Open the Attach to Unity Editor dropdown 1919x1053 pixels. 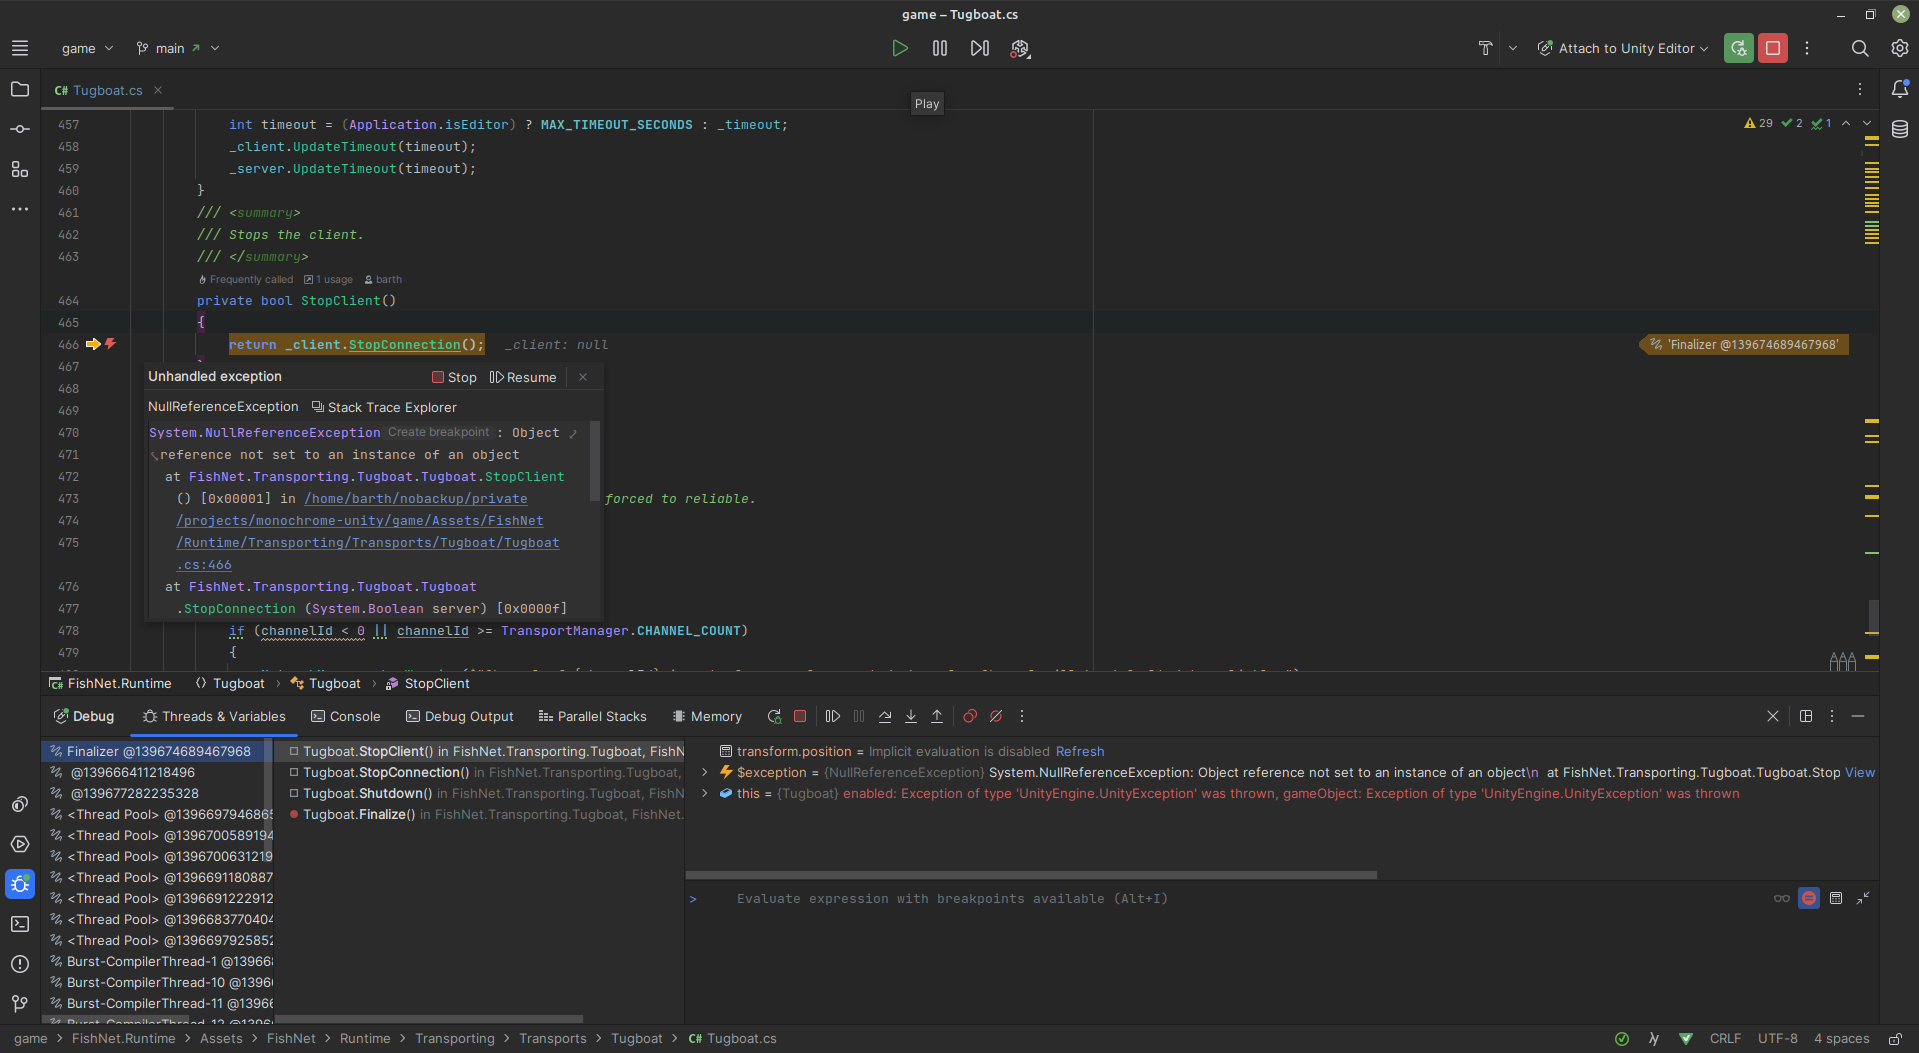coord(1624,48)
